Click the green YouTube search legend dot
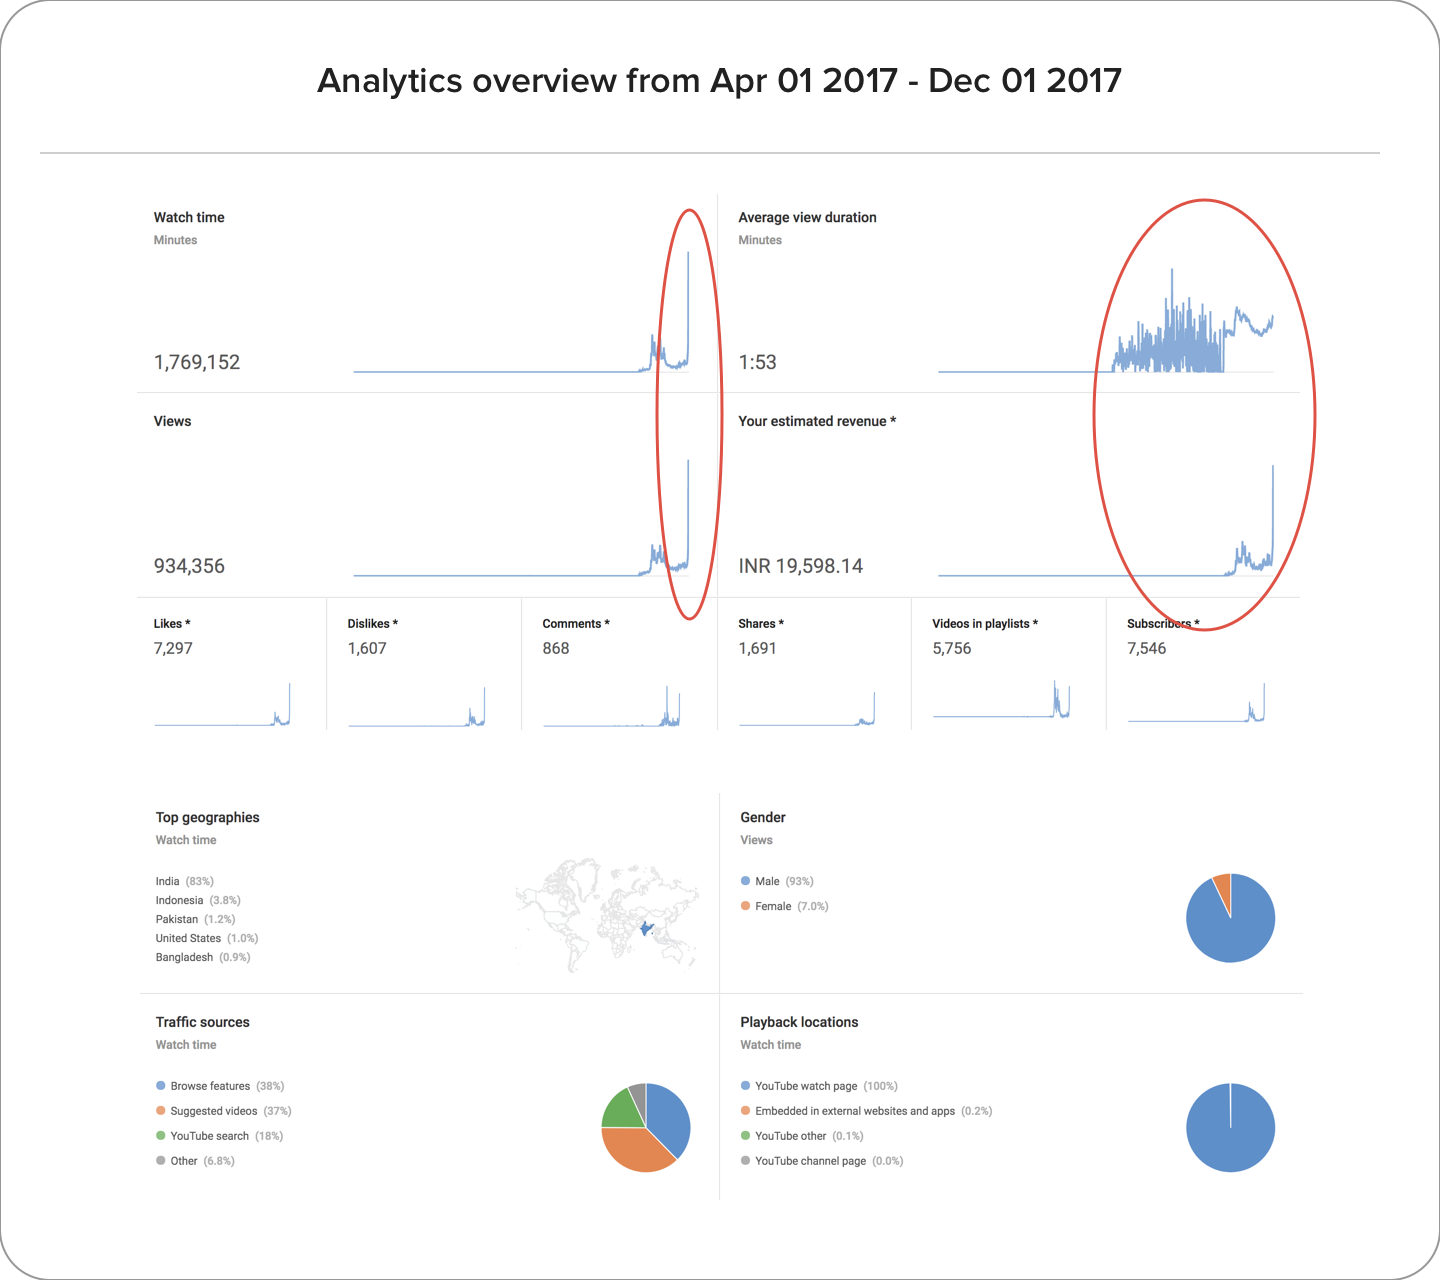Image resolution: width=1440 pixels, height=1280 pixels. [x=160, y=1135]
